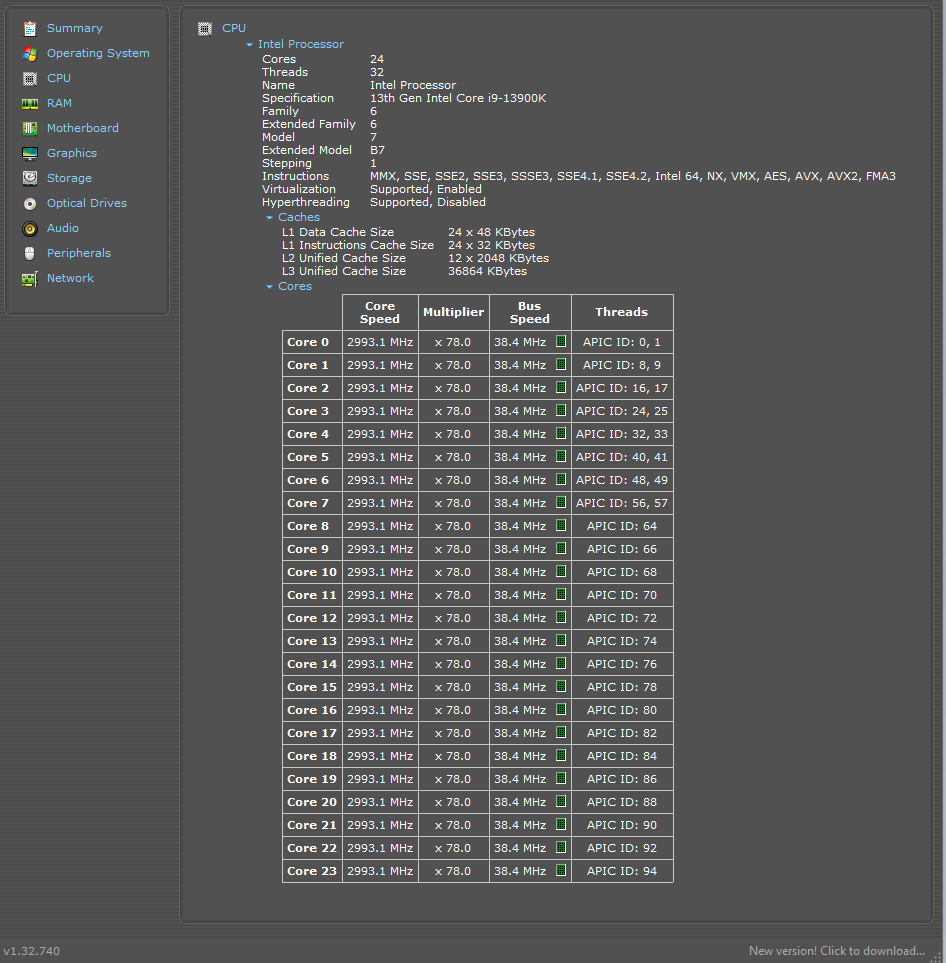Viewport: 946px width, 963px height.
Task: Click the green bus speed indicator for Core 12
Action: coord(561,617)
